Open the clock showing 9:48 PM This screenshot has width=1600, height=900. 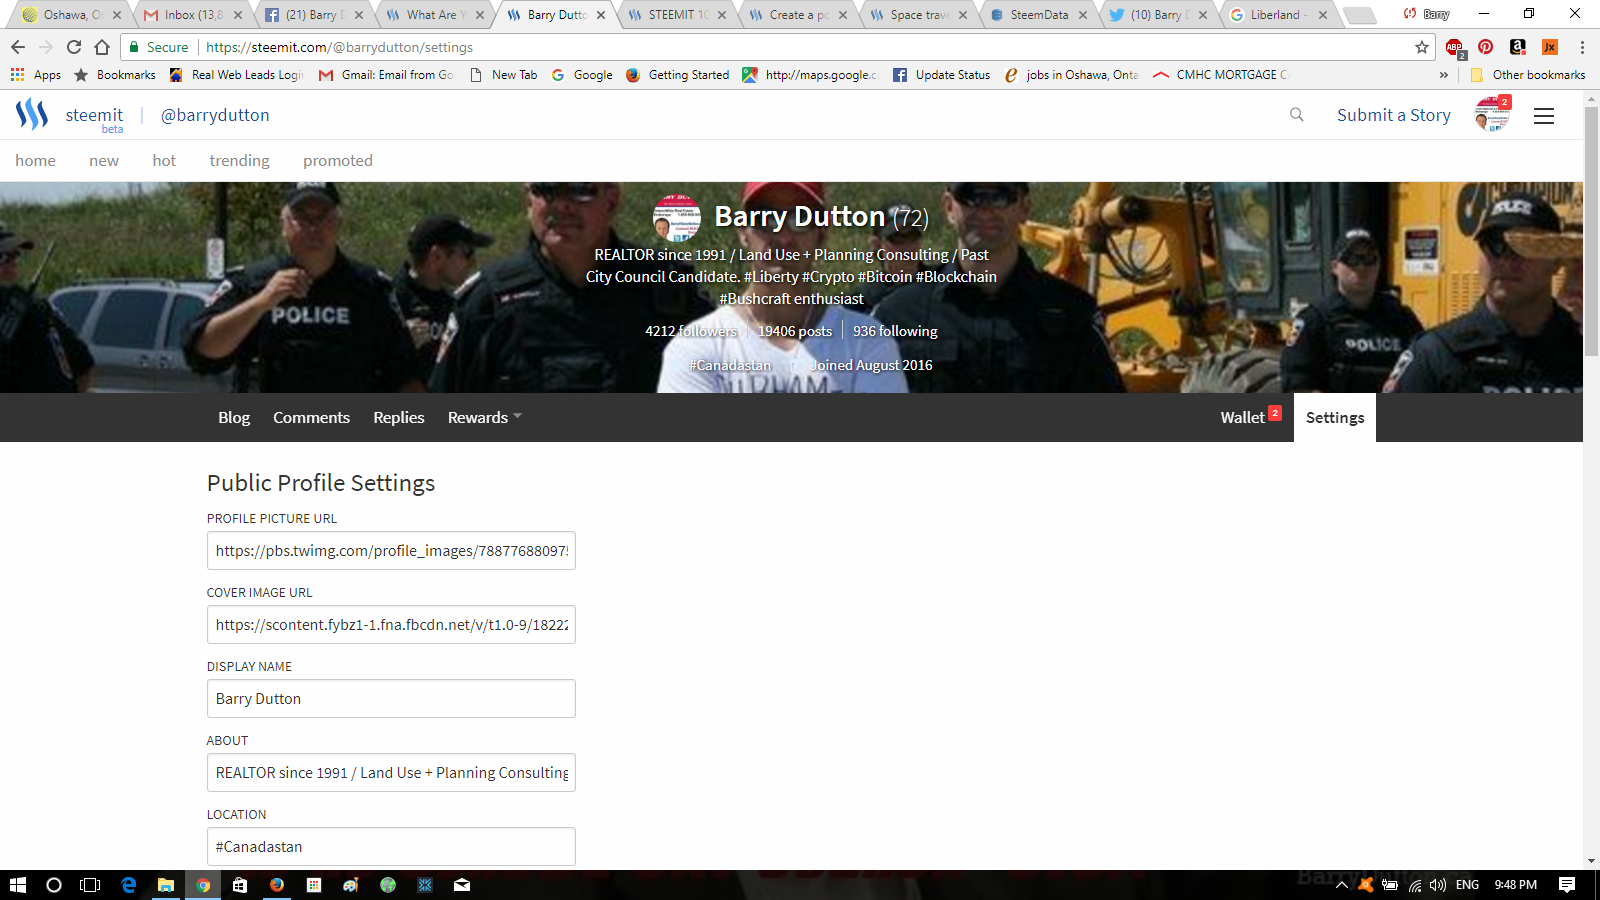pos(1516,885)
